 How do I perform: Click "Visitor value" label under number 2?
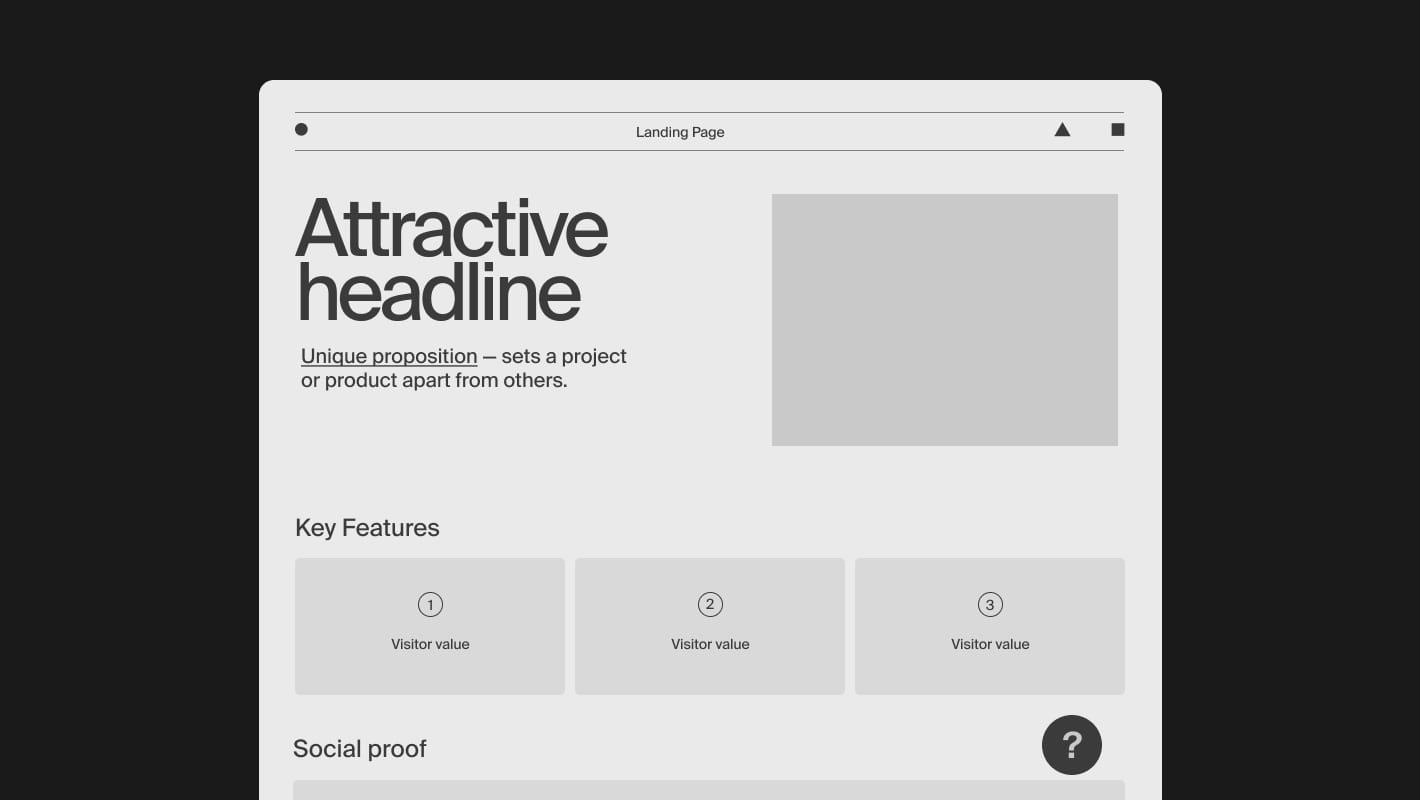[x=710, y=644]
